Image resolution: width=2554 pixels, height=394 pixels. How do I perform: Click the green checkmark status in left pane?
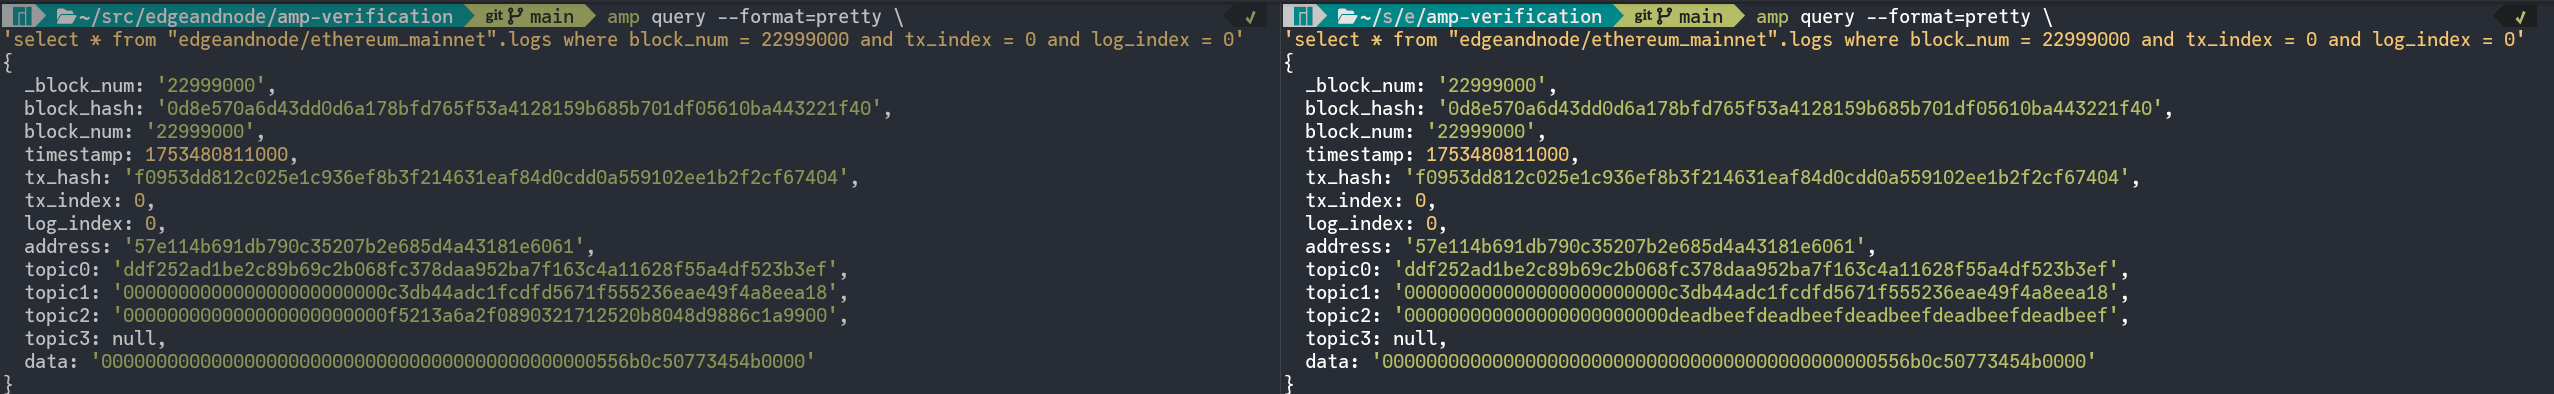(x=1250, y=17)
